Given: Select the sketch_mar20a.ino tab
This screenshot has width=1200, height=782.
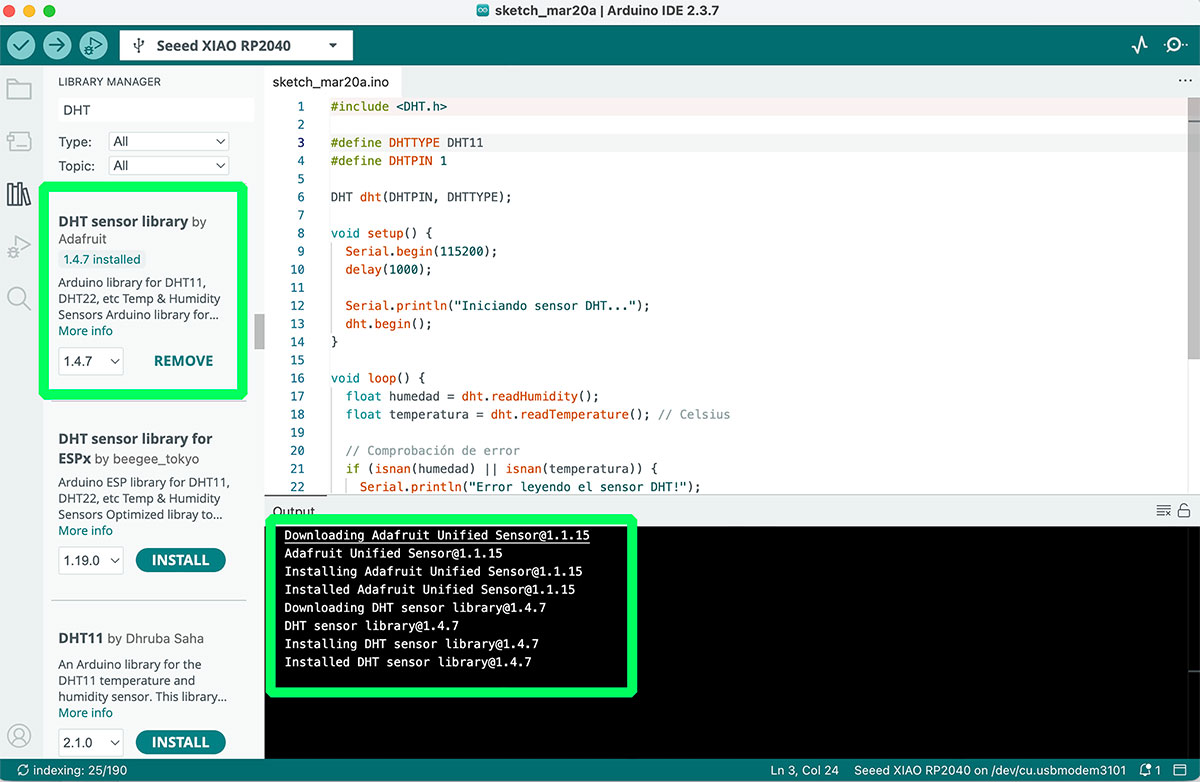Looking at the screenshot, I should 330,82.
